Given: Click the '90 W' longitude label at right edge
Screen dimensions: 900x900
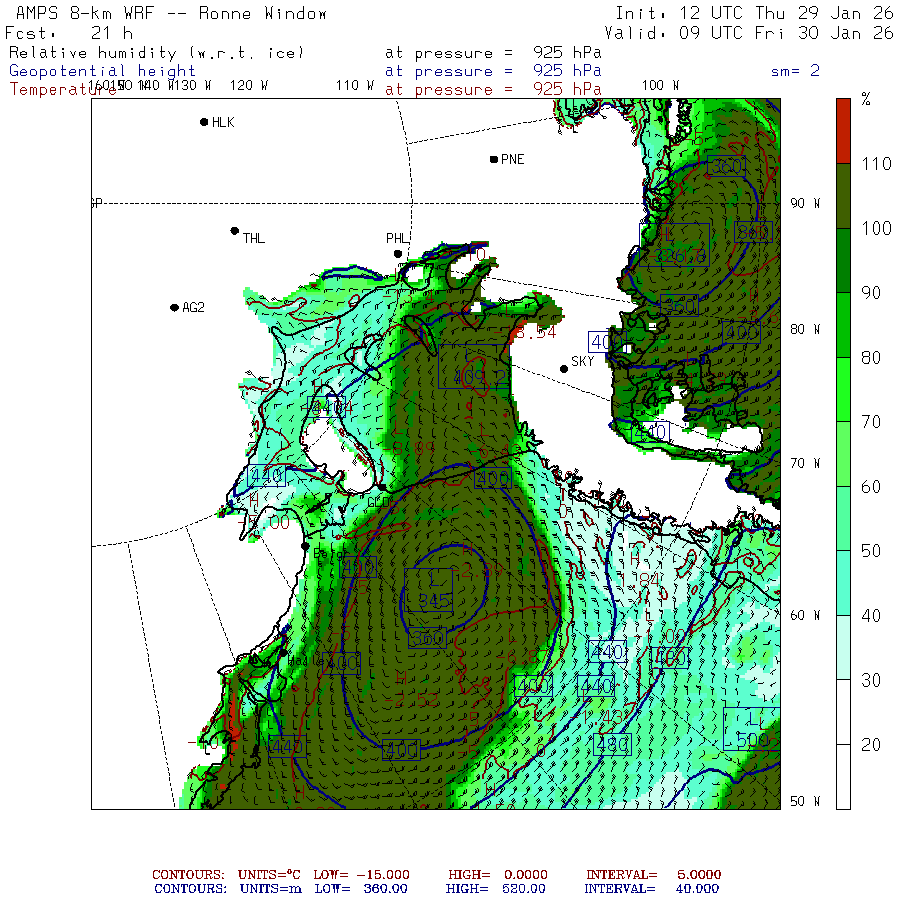Looking at the screenshot, I should [x=805, y=203].
